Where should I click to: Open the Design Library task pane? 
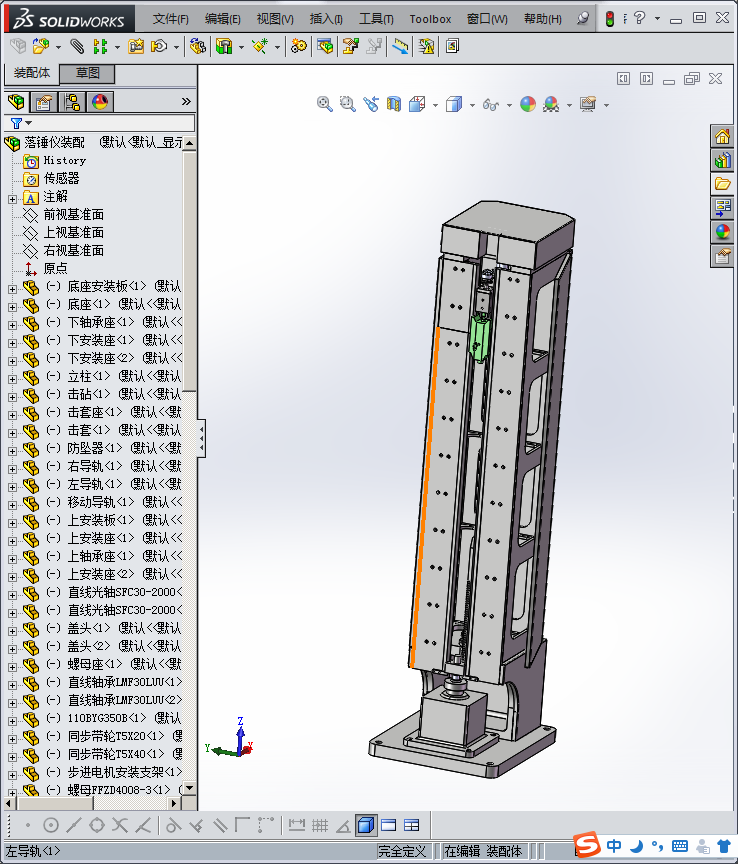tap(723, 160)
